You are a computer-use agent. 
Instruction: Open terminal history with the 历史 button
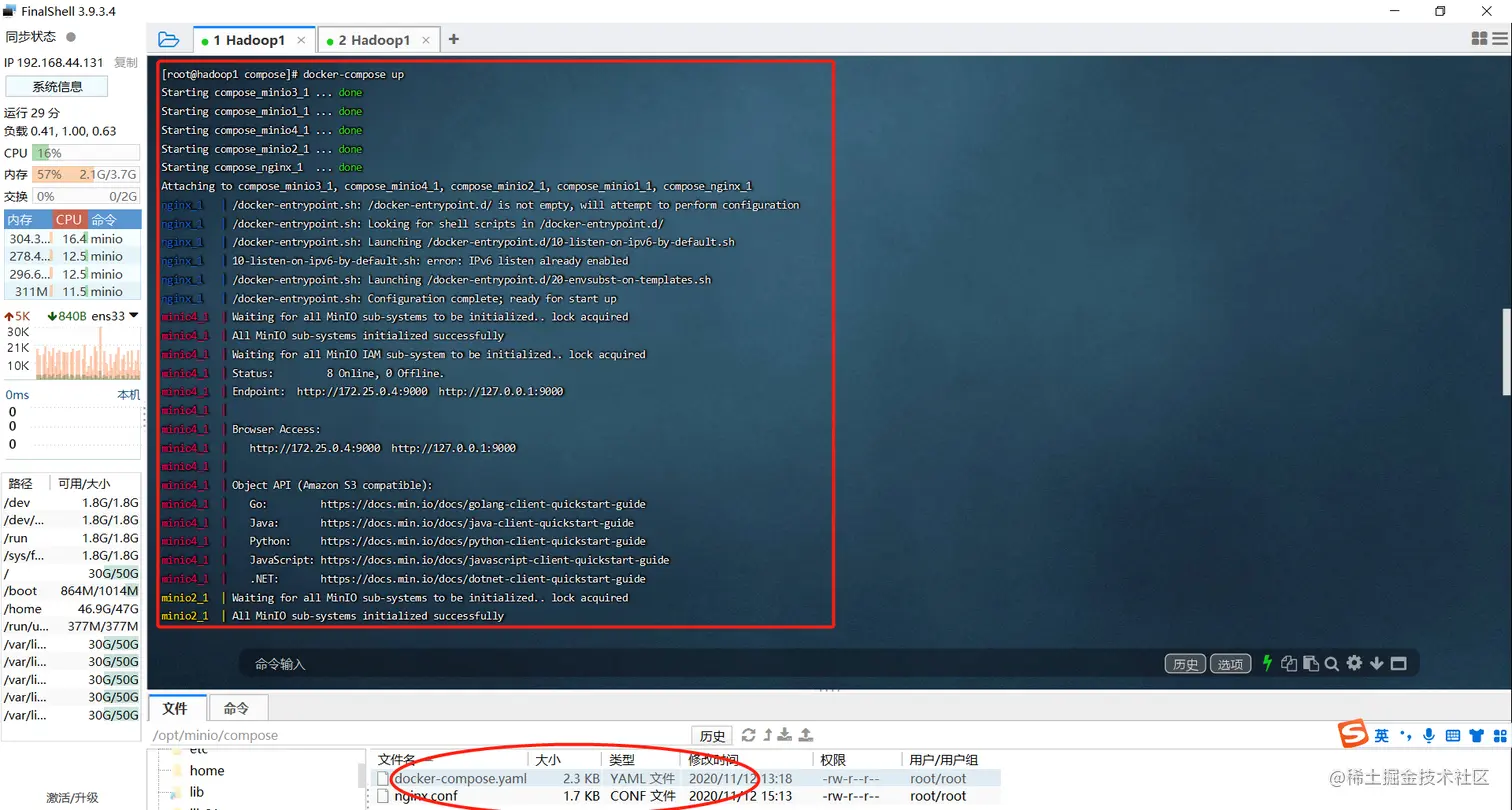(1185, 662)
